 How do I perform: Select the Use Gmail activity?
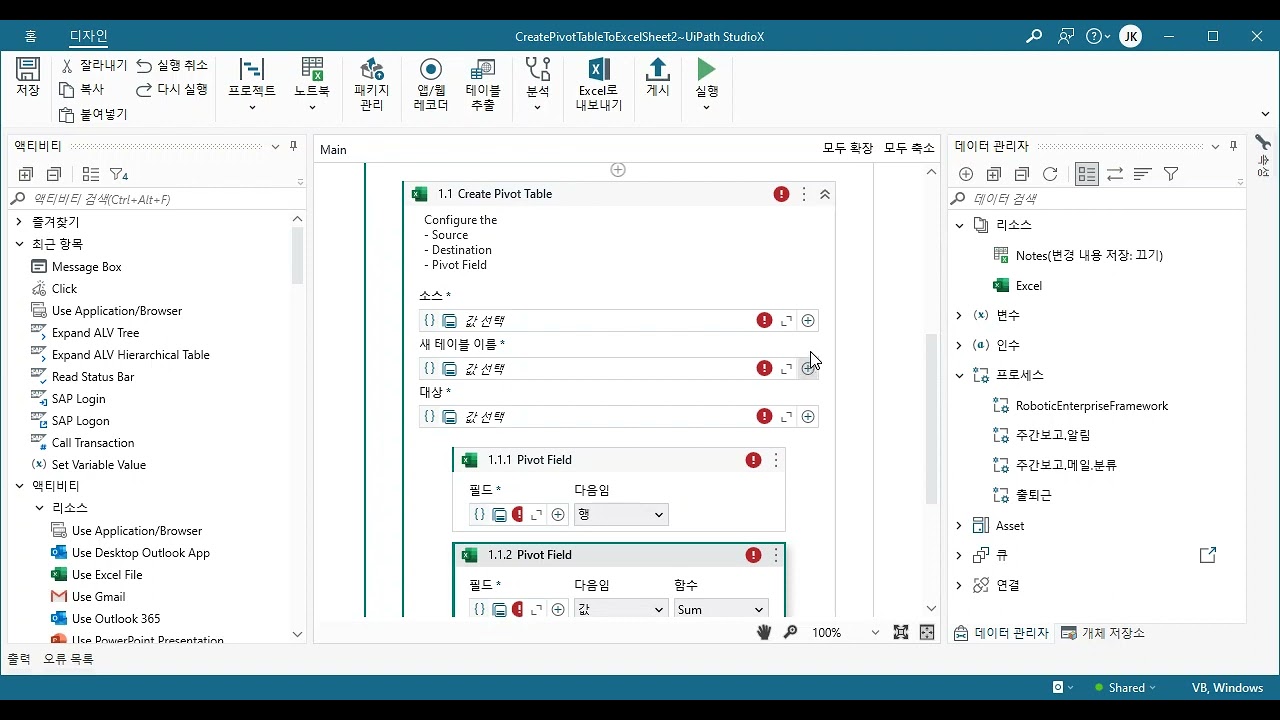98,597
